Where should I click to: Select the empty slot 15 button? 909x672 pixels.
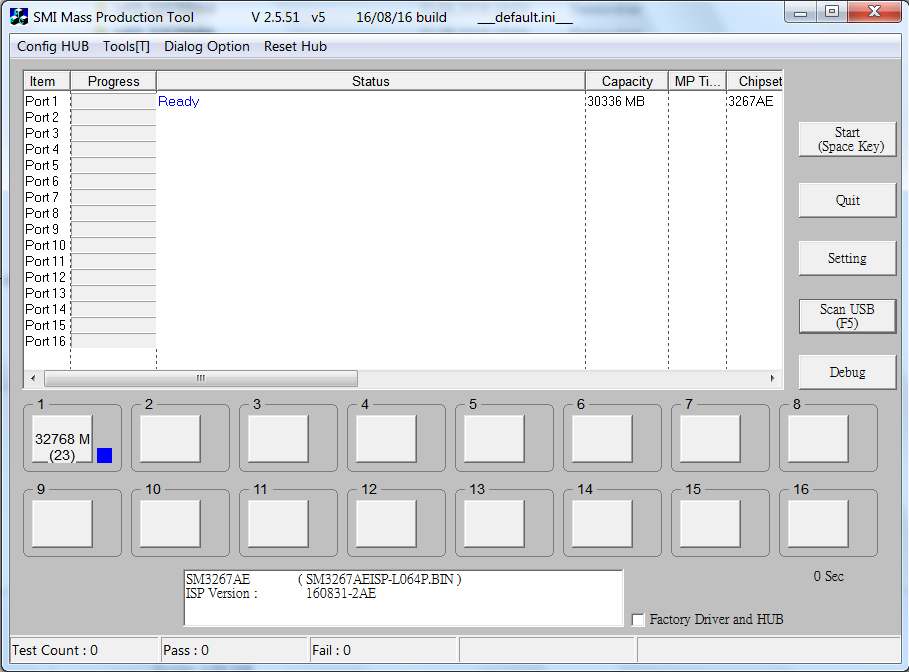710,524
